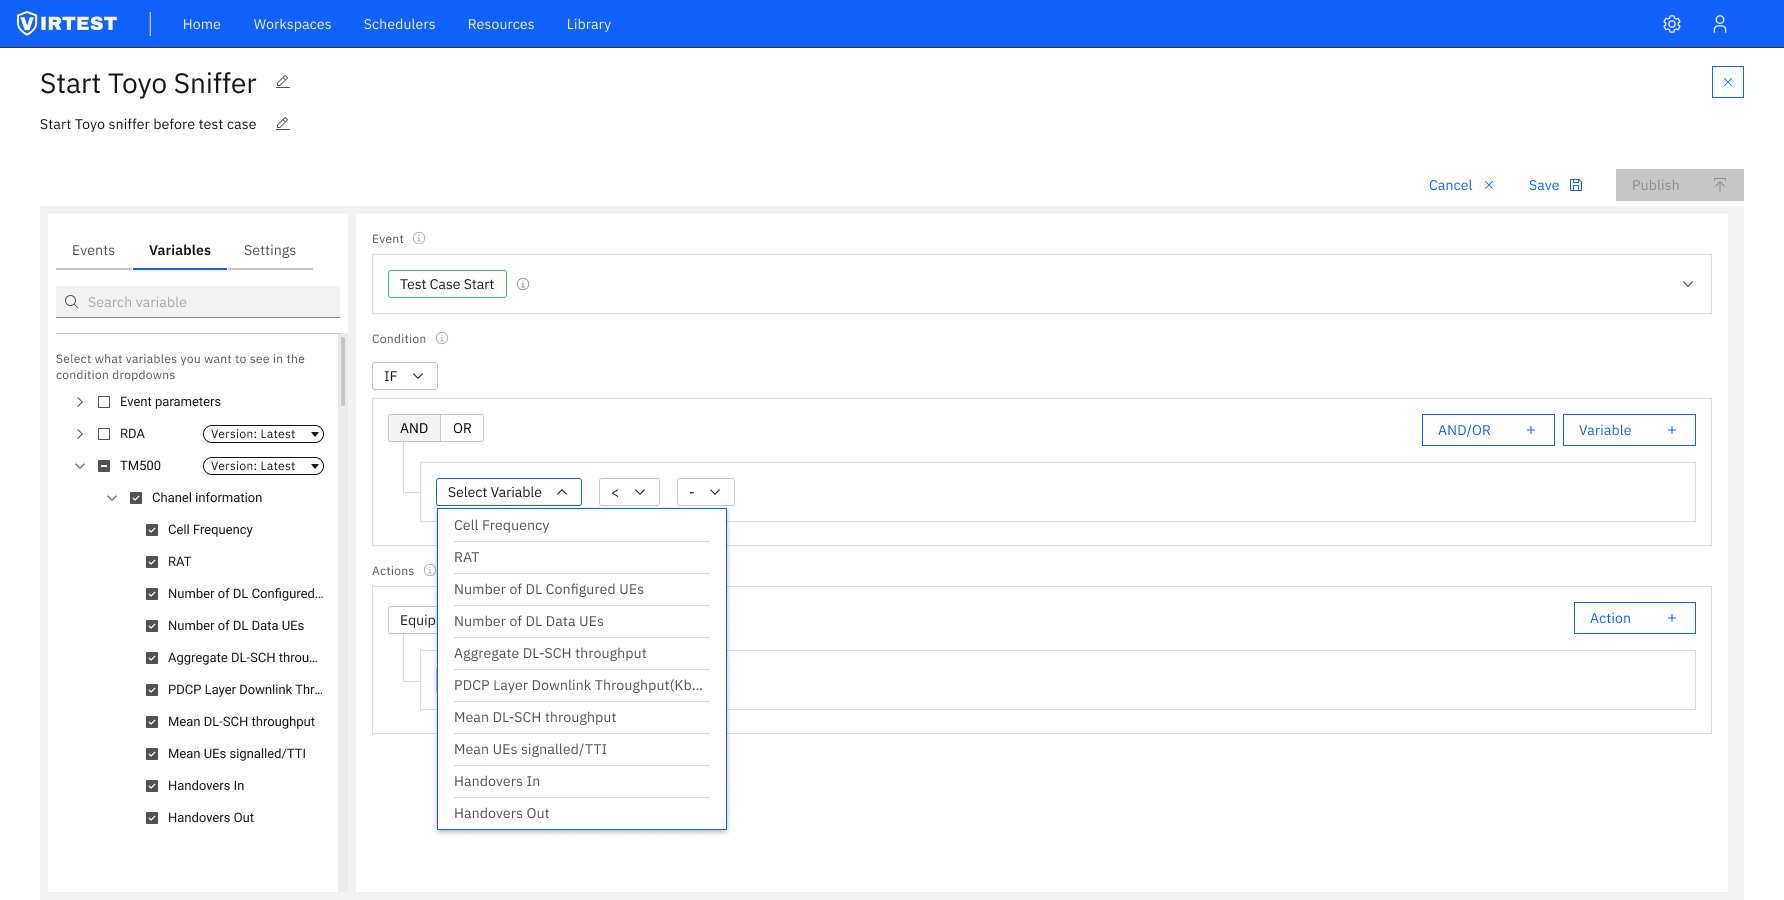Edit the Start Toyo Sniffer title with the pencil icon
Screen dimensions: 1784x900
tap(283, 82)
